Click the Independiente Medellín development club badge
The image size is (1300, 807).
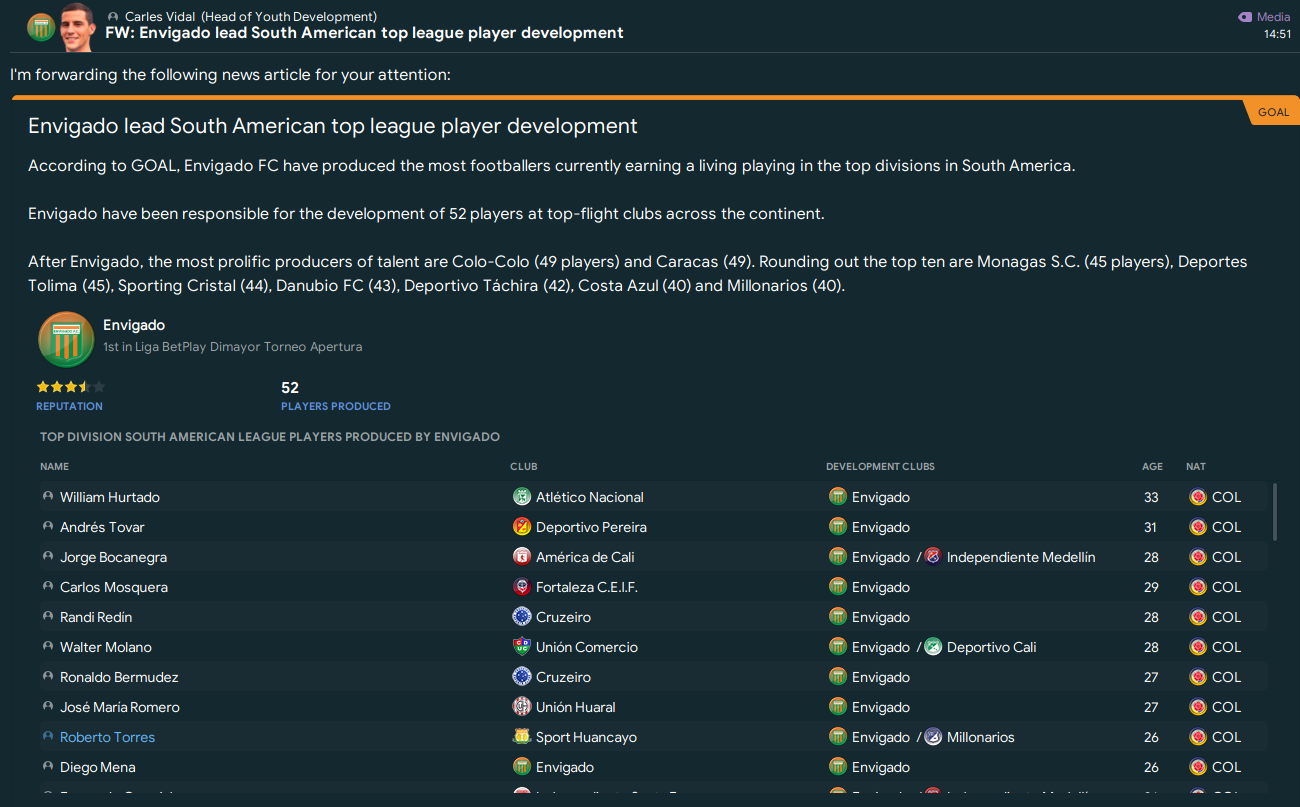click(933, 557)
